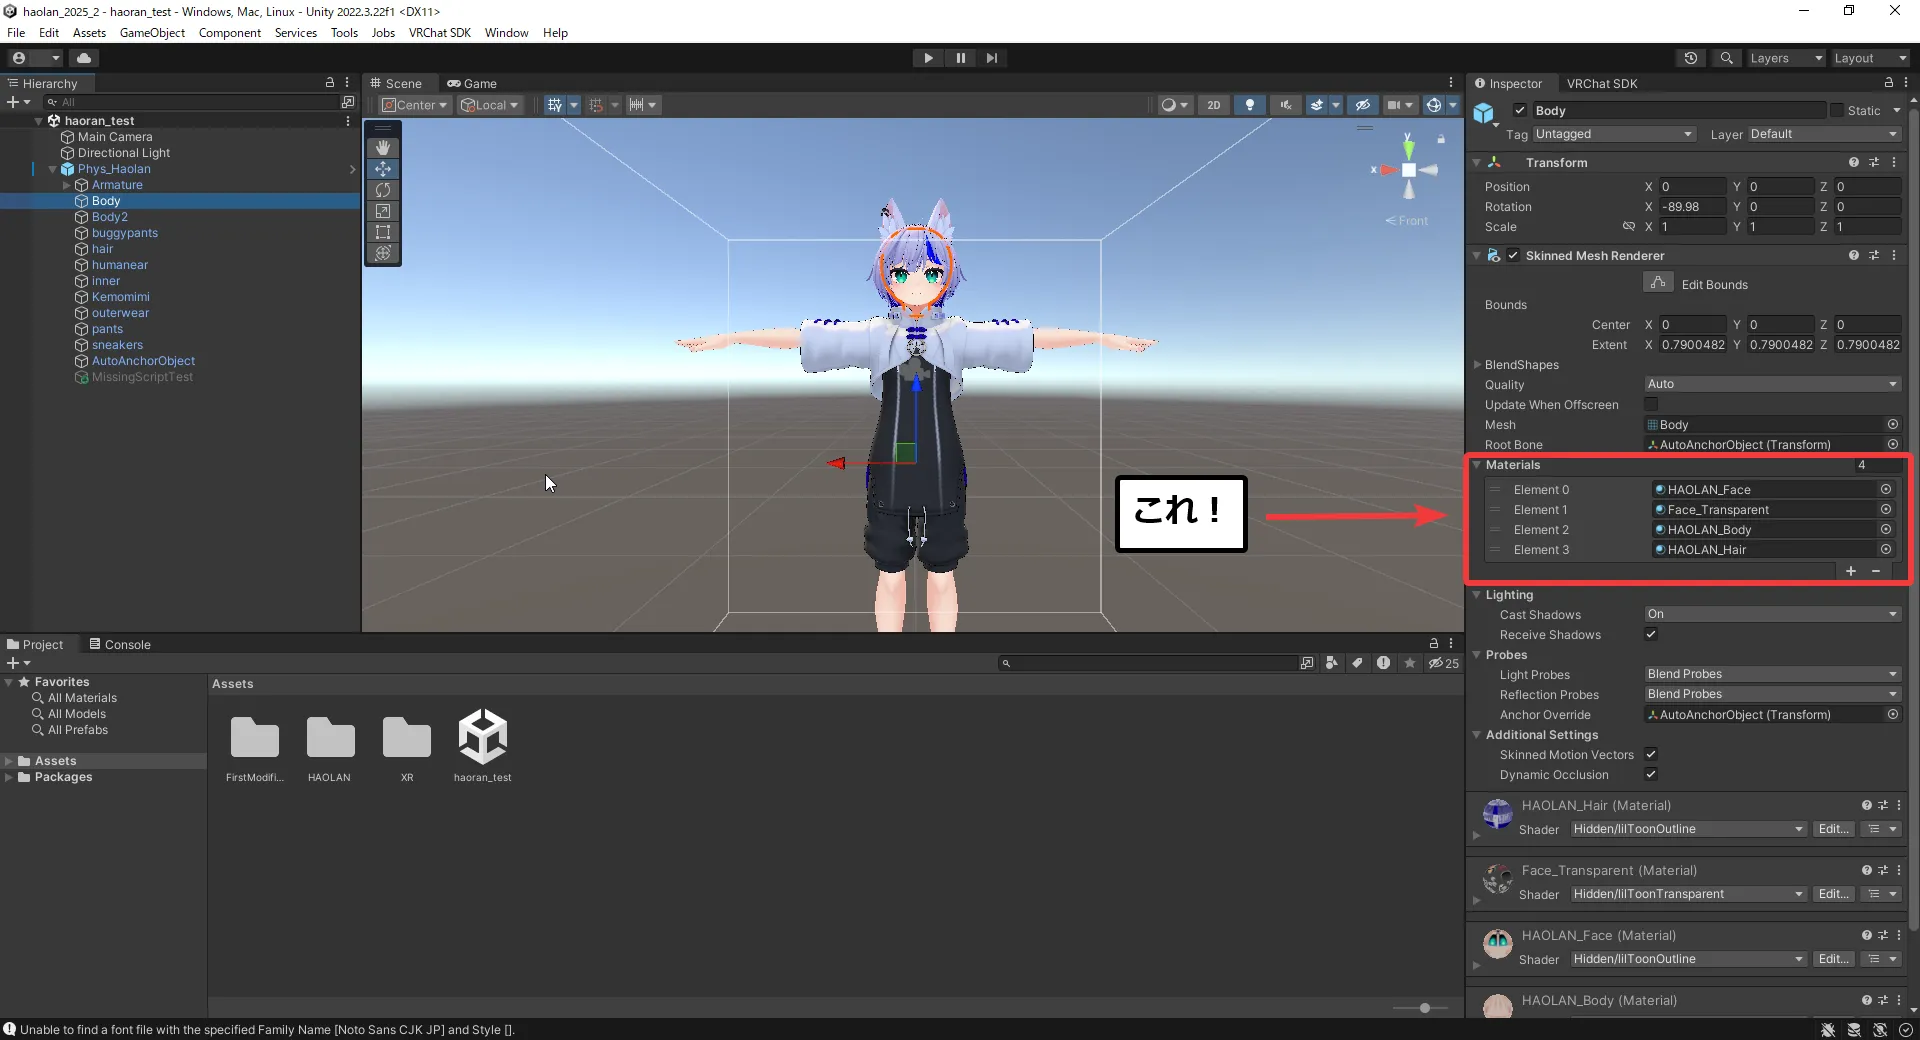Viewport: 1920px width, 1040px height.
Task: Open the cloud services icon
Action: coord(84,58)
